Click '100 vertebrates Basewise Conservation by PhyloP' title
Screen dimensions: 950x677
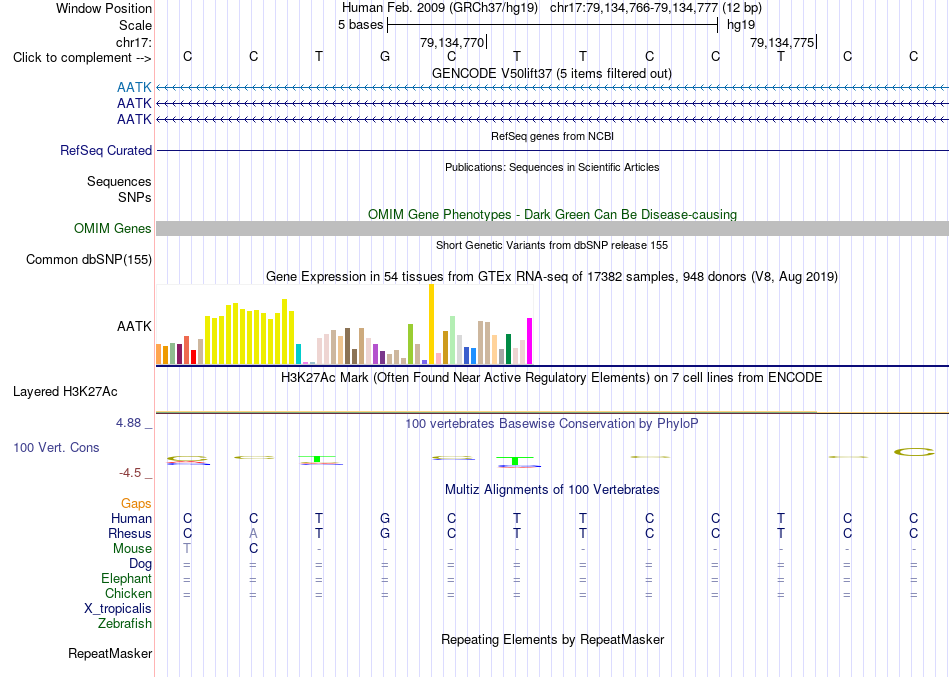[551, 424]
